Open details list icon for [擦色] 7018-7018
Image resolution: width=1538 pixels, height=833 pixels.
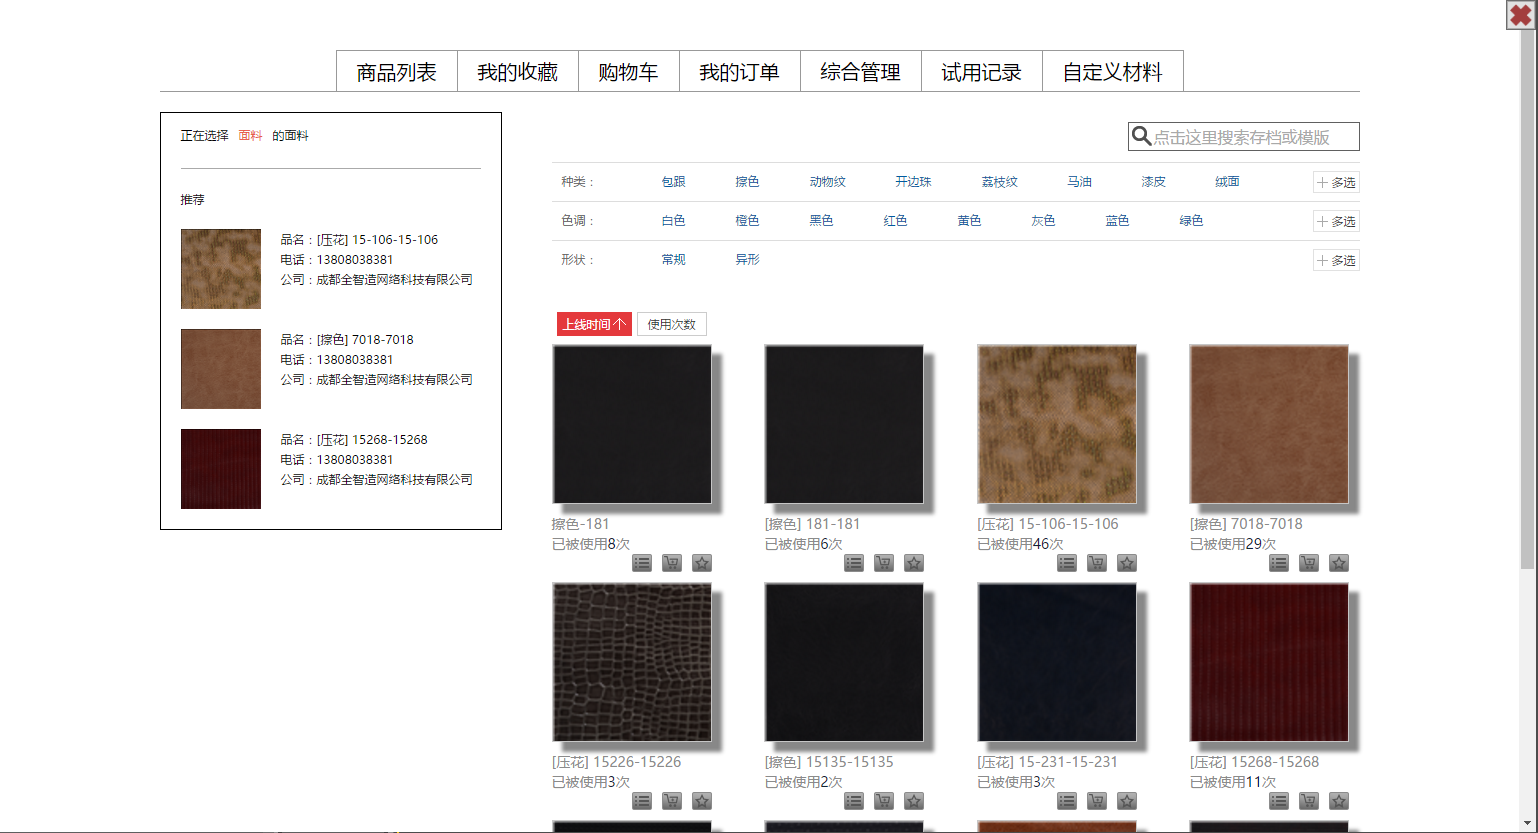(x=1279, y=563)
